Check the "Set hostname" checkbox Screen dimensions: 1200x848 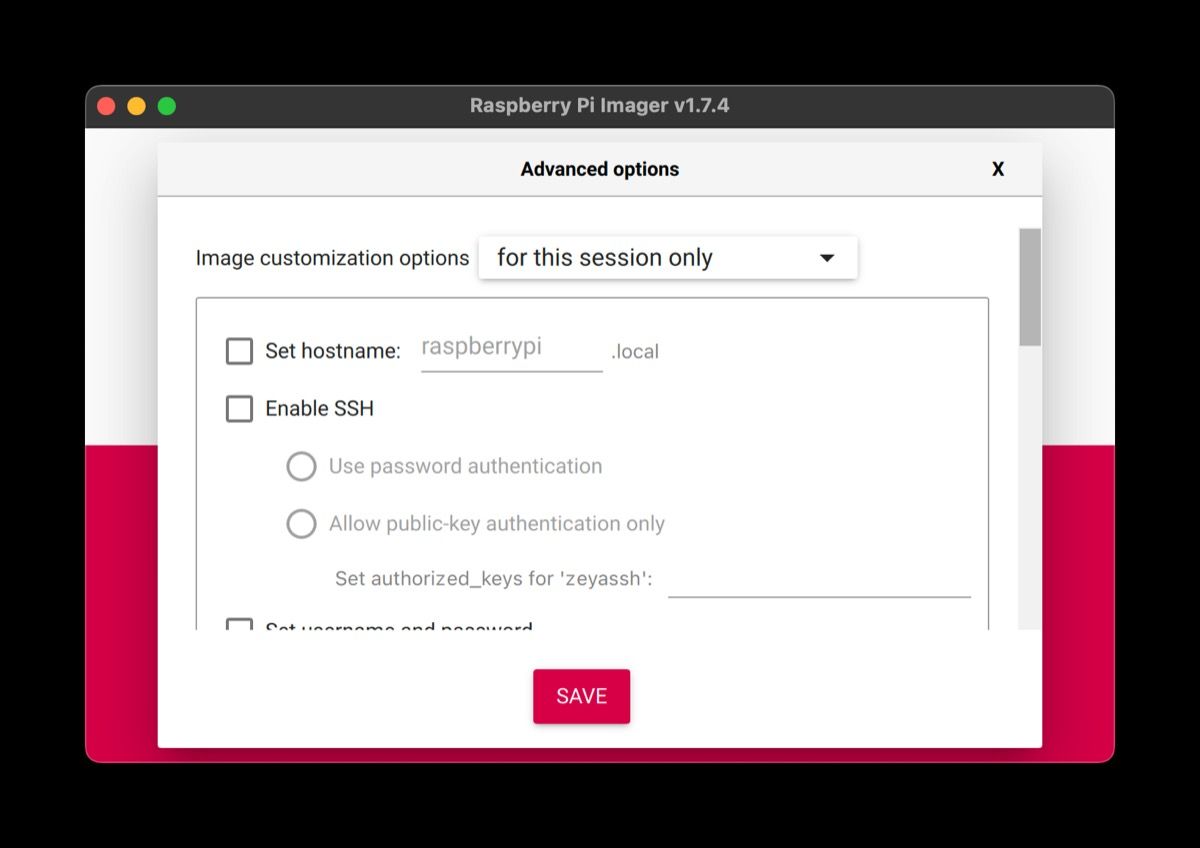click(x=239, y=351)
